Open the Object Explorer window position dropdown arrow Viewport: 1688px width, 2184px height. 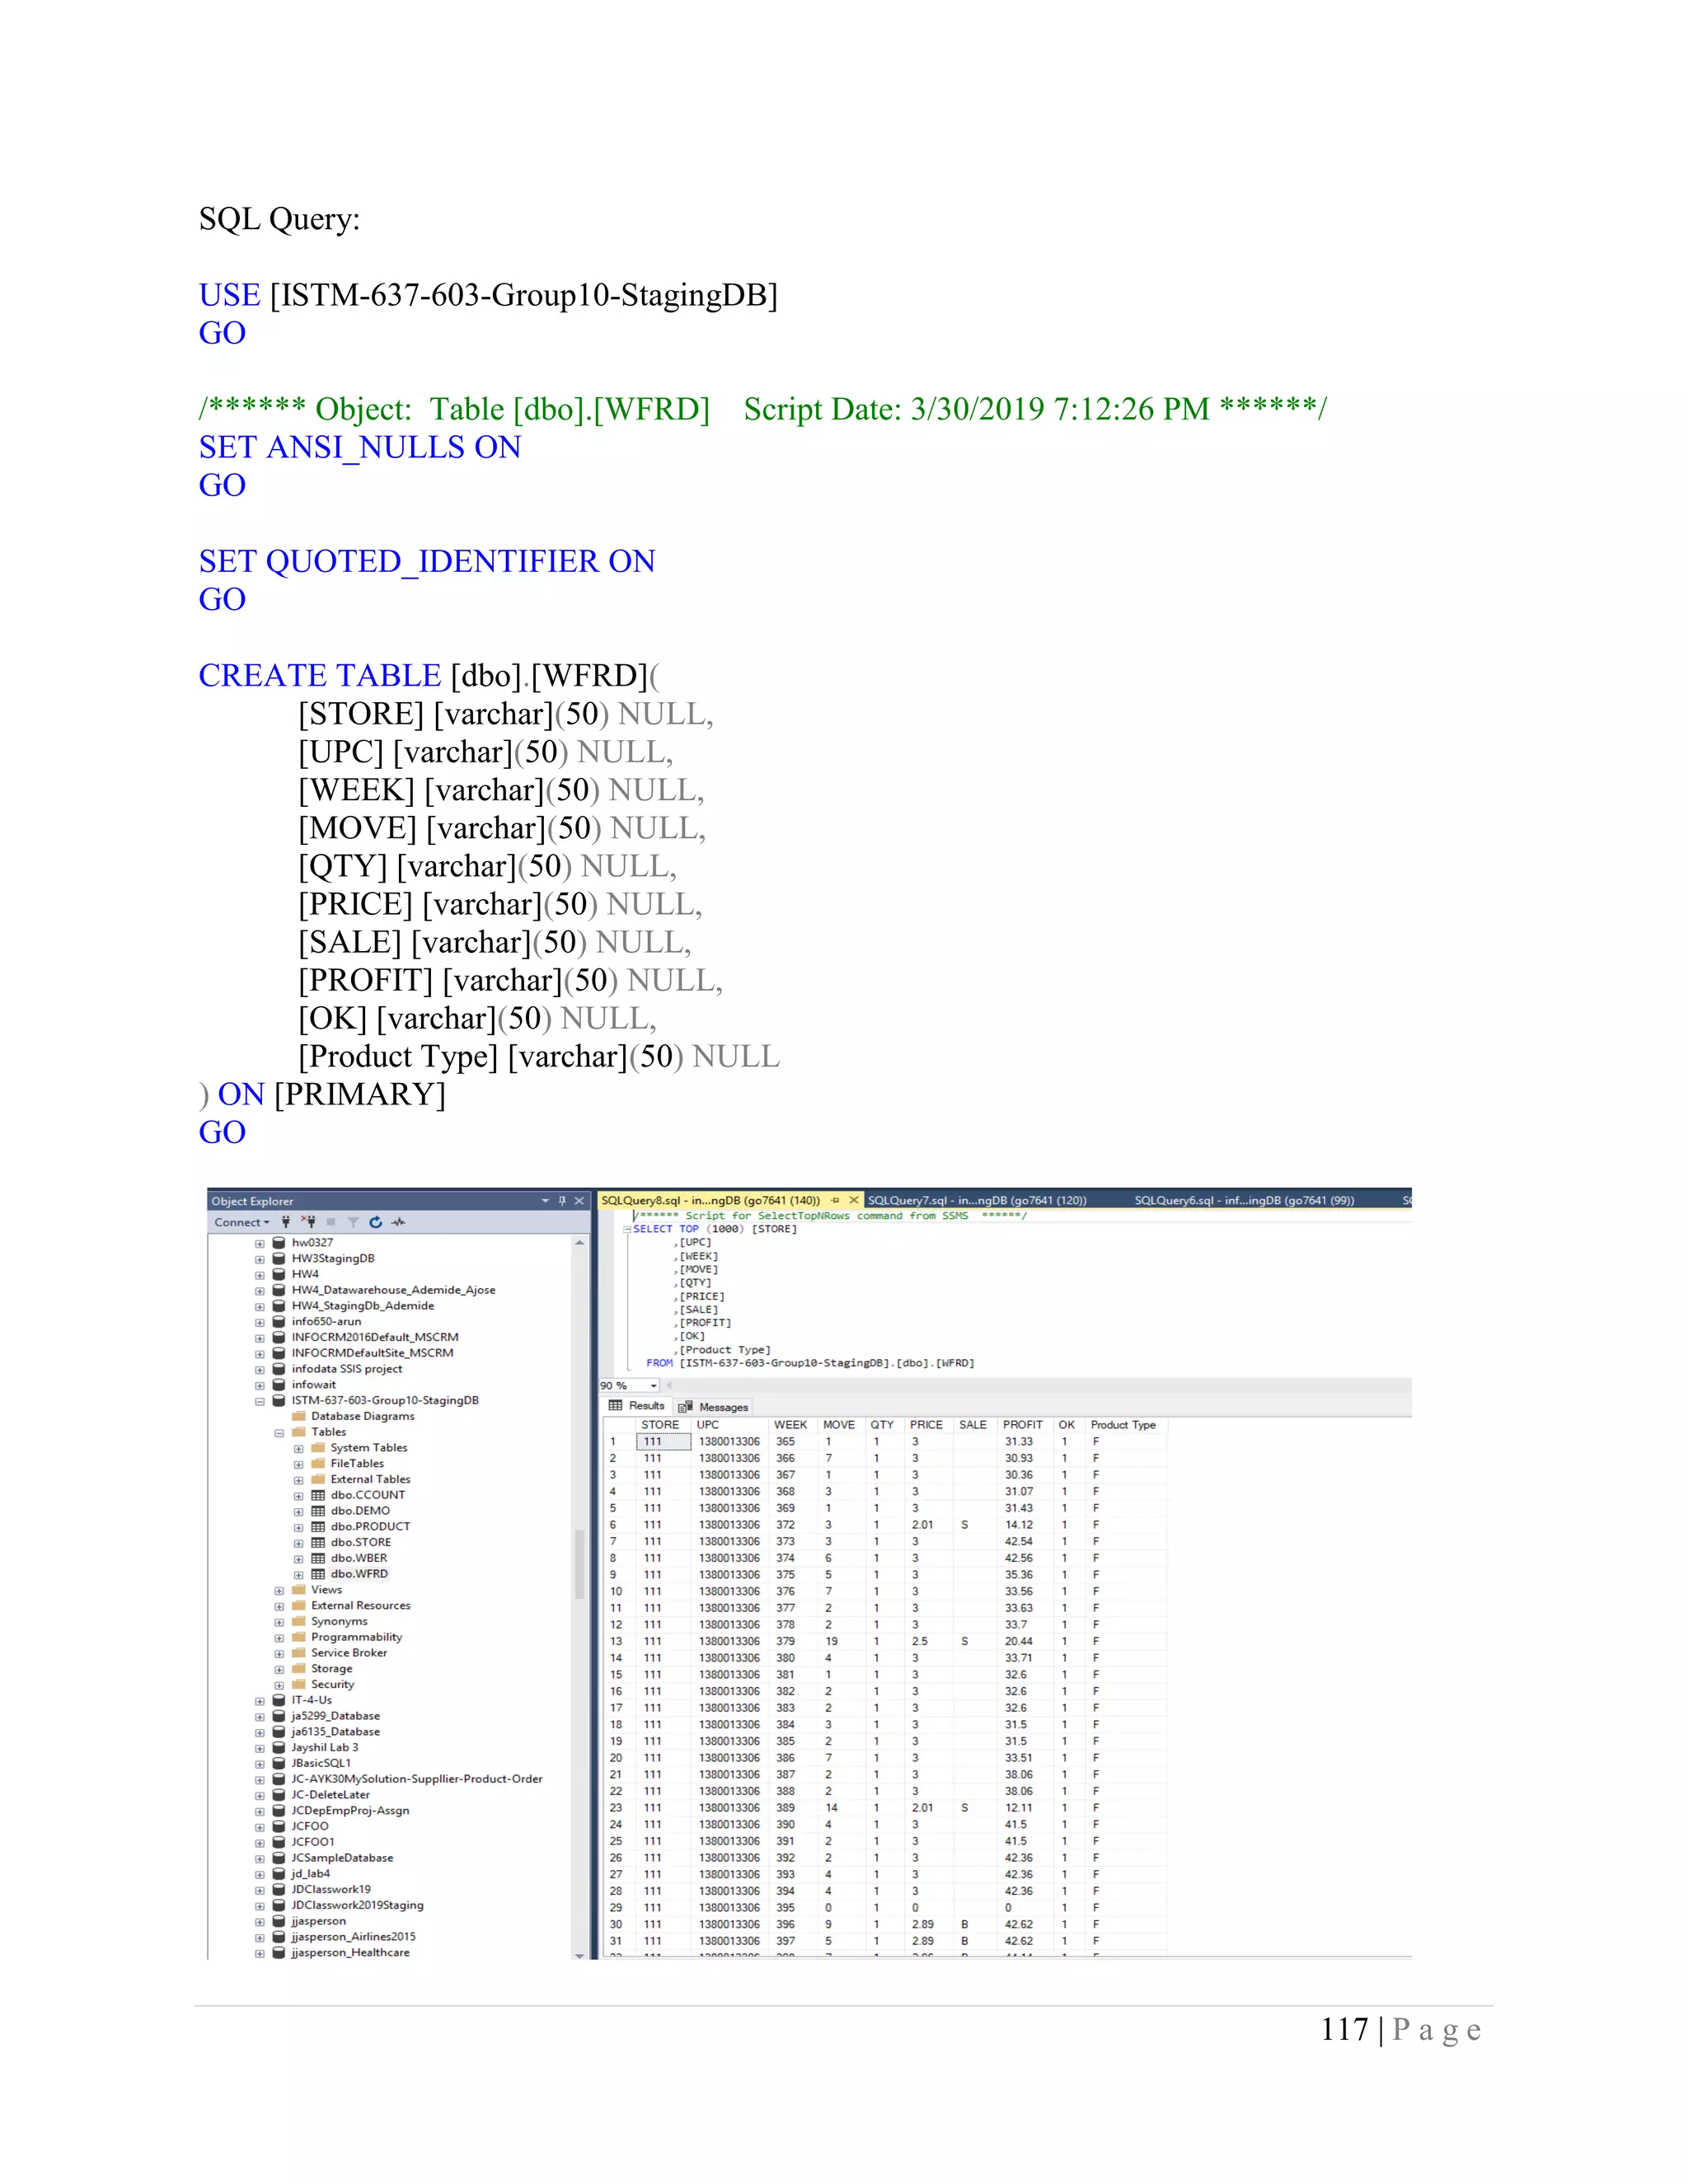pos(545,1201)
